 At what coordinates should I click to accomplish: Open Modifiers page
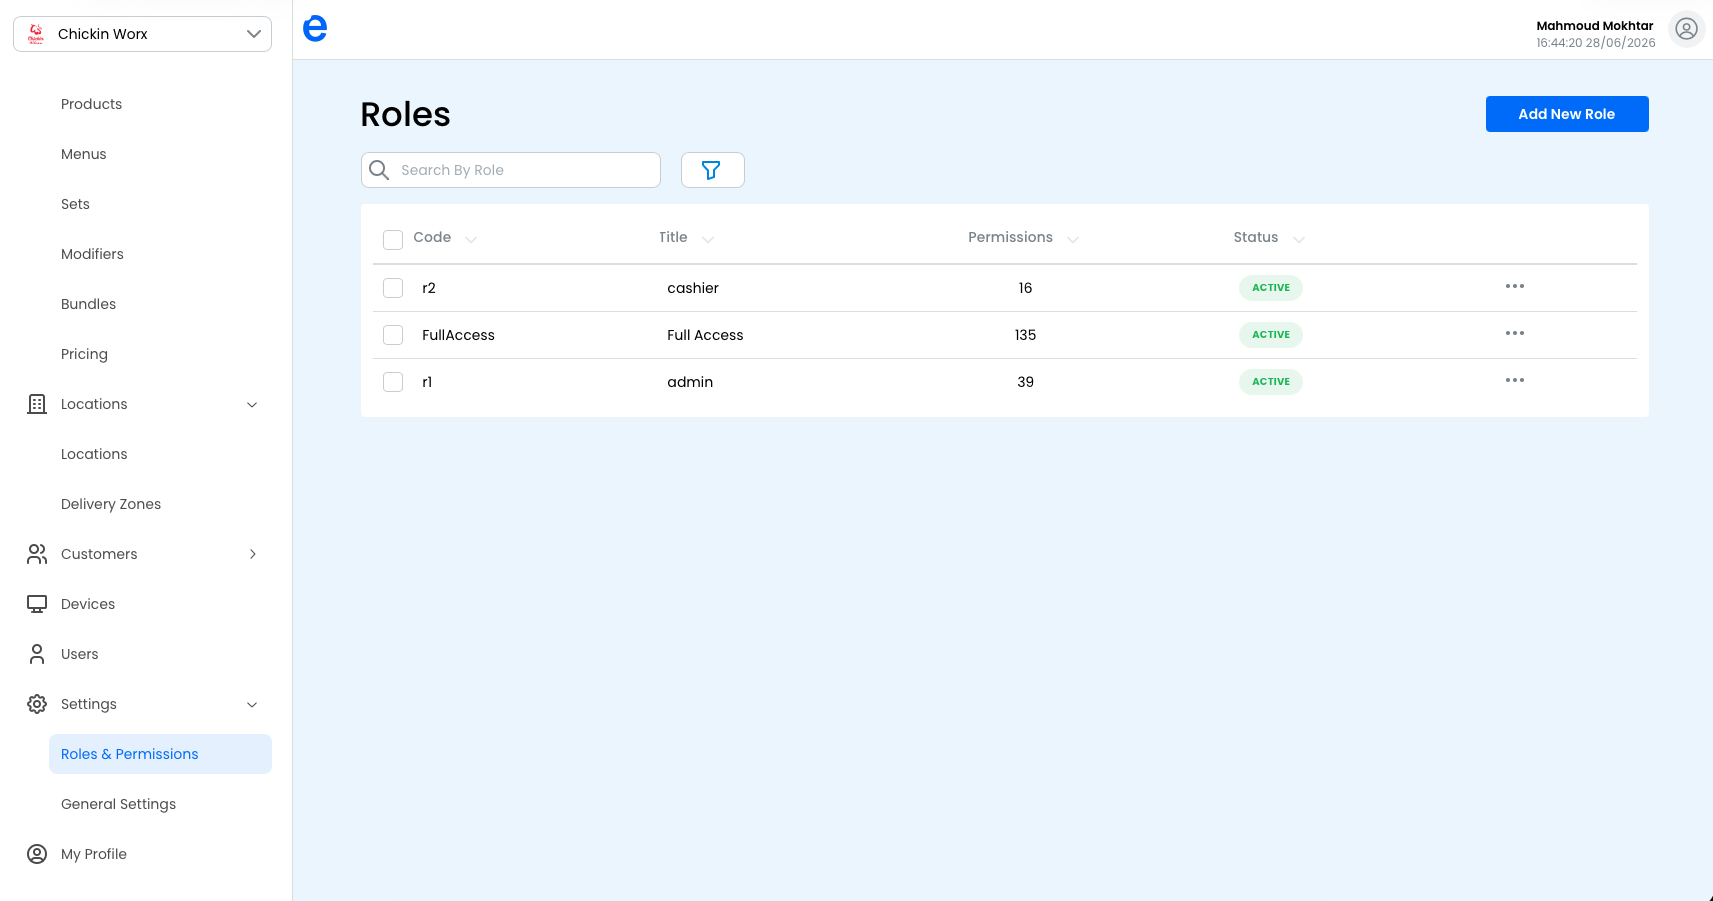[92, 254]
